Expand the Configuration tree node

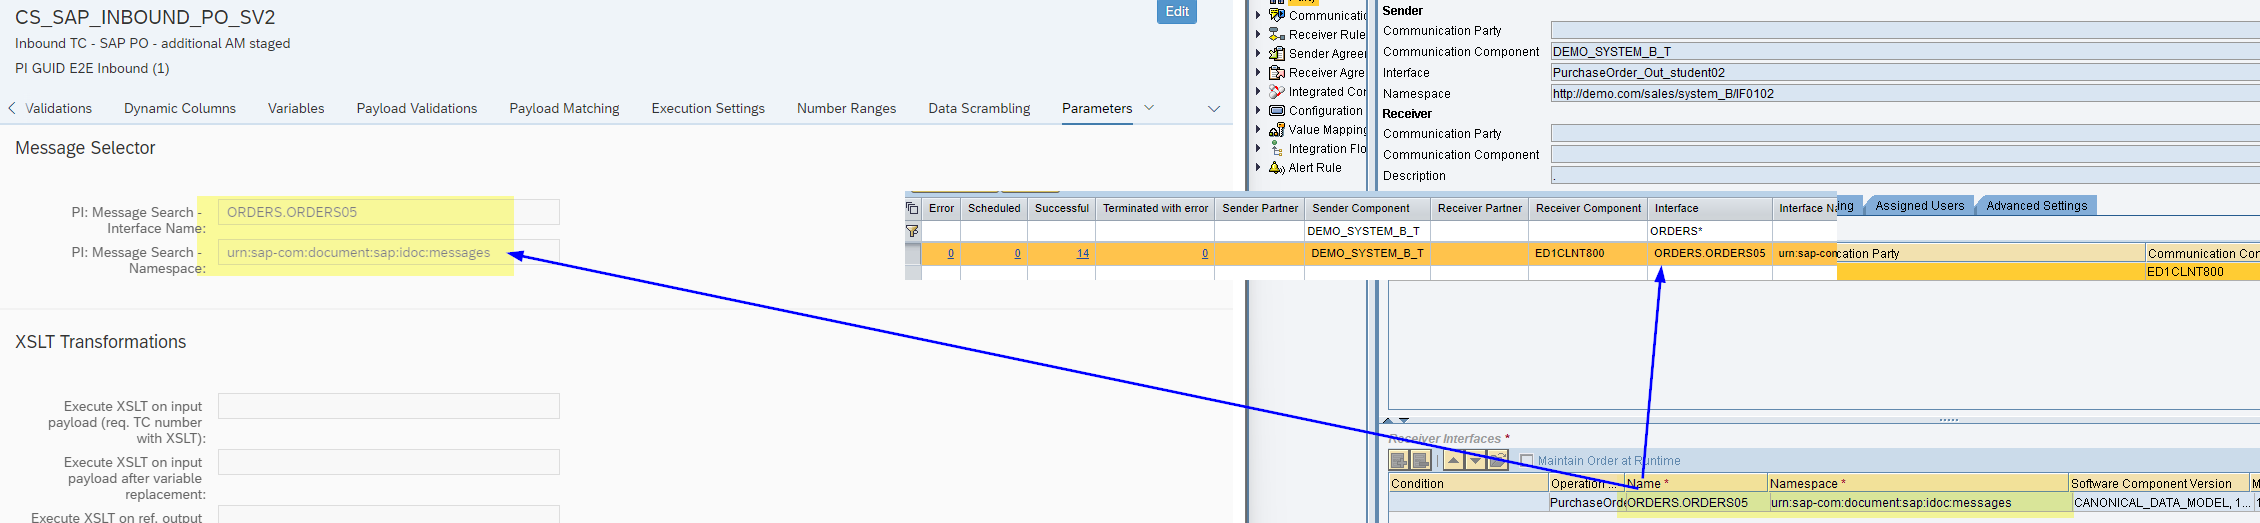pyautogui.click(x=1258, y=111)
